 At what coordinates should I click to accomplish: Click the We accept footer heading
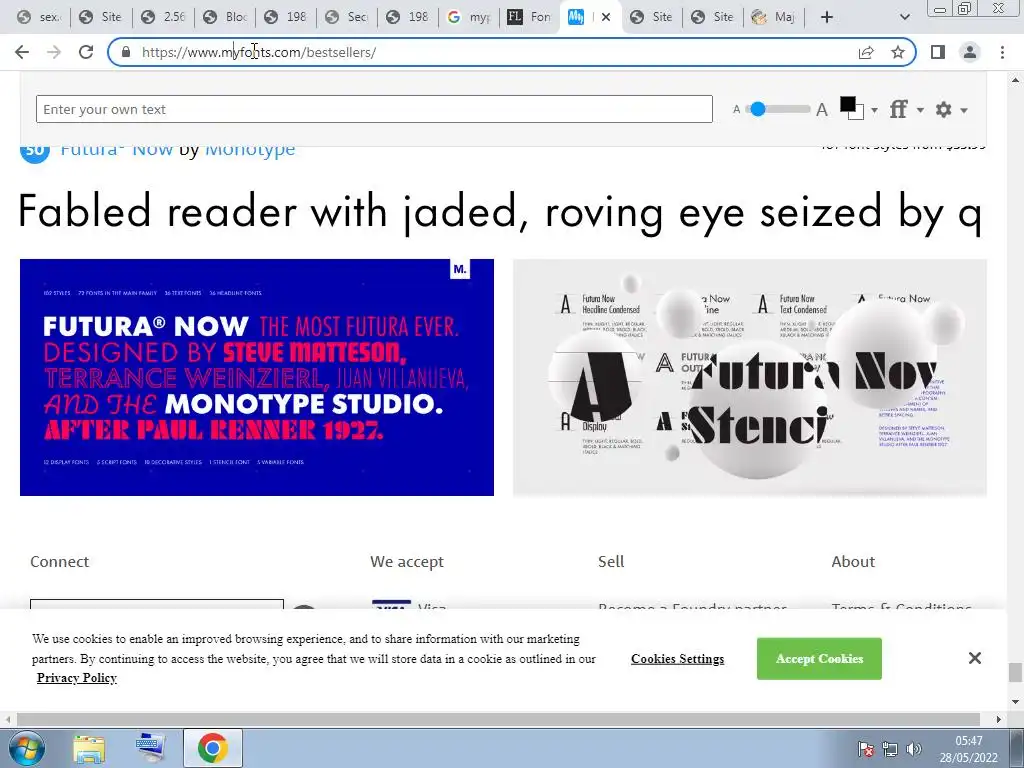pyautogui.click(x=407, y=562)
